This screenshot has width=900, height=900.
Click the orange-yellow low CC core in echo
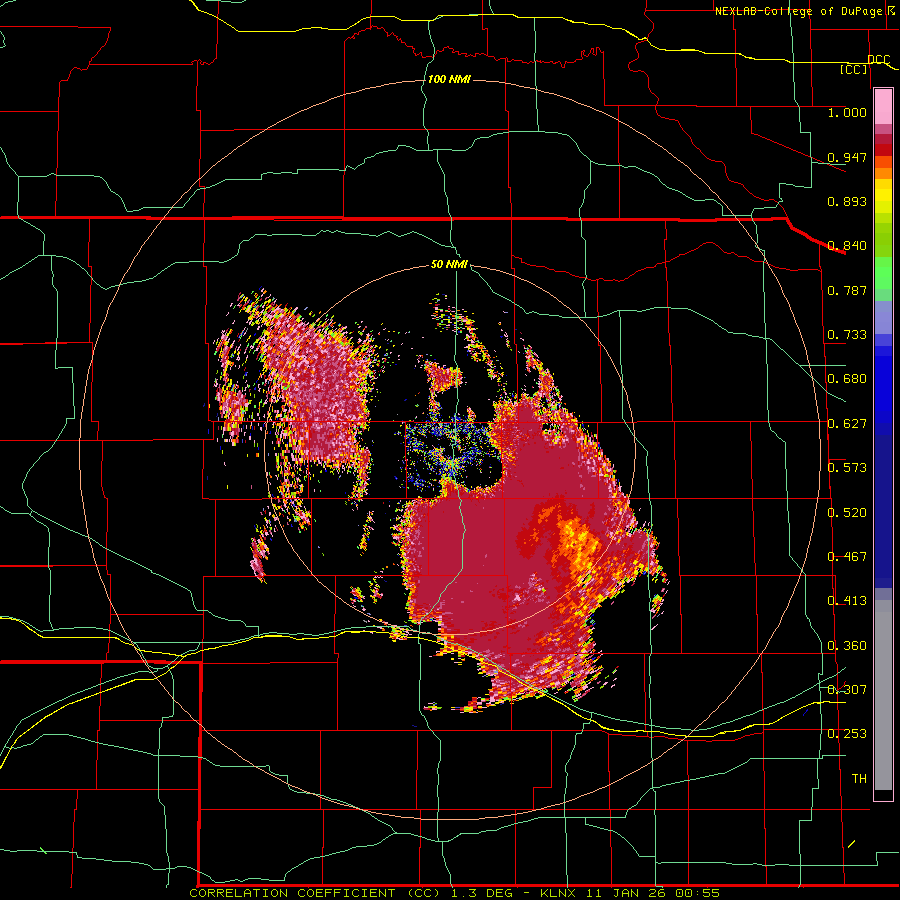(x=577, y=542)
